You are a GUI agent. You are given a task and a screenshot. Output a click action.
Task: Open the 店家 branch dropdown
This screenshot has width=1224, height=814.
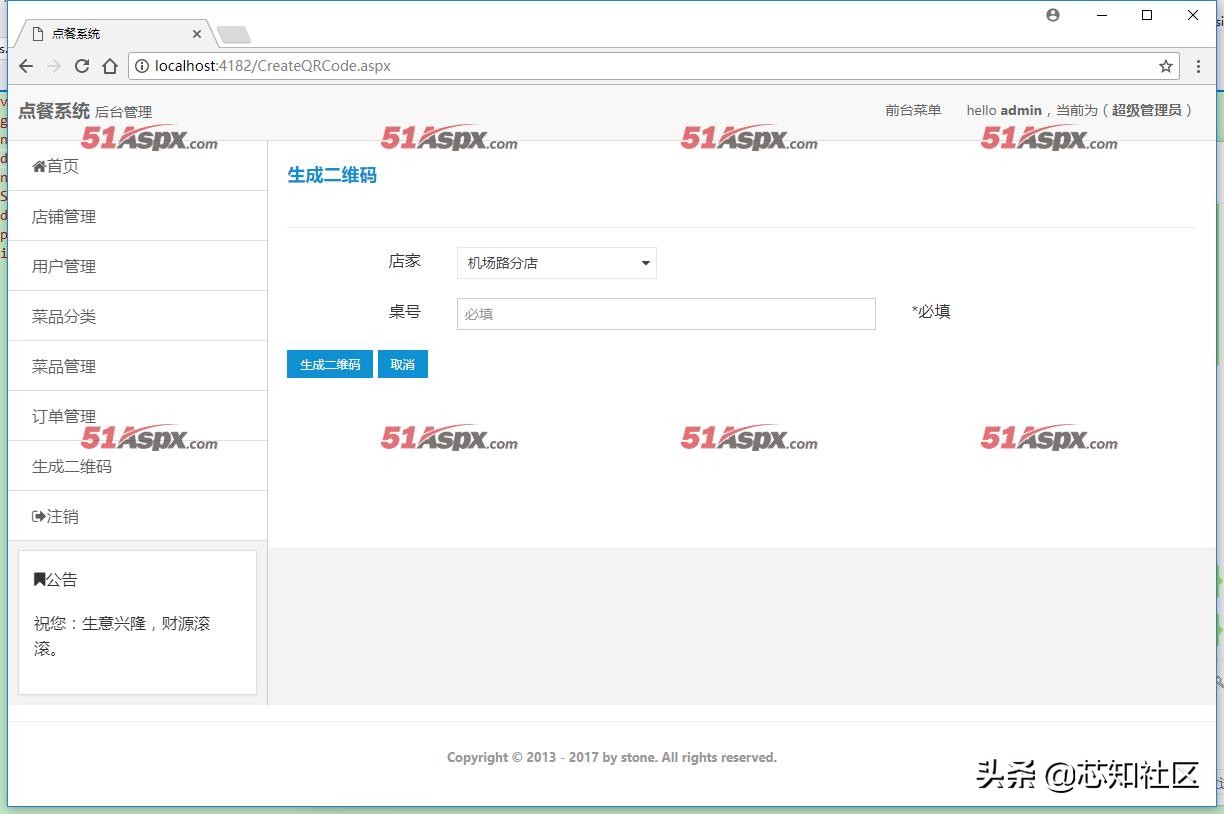point(556,263)
